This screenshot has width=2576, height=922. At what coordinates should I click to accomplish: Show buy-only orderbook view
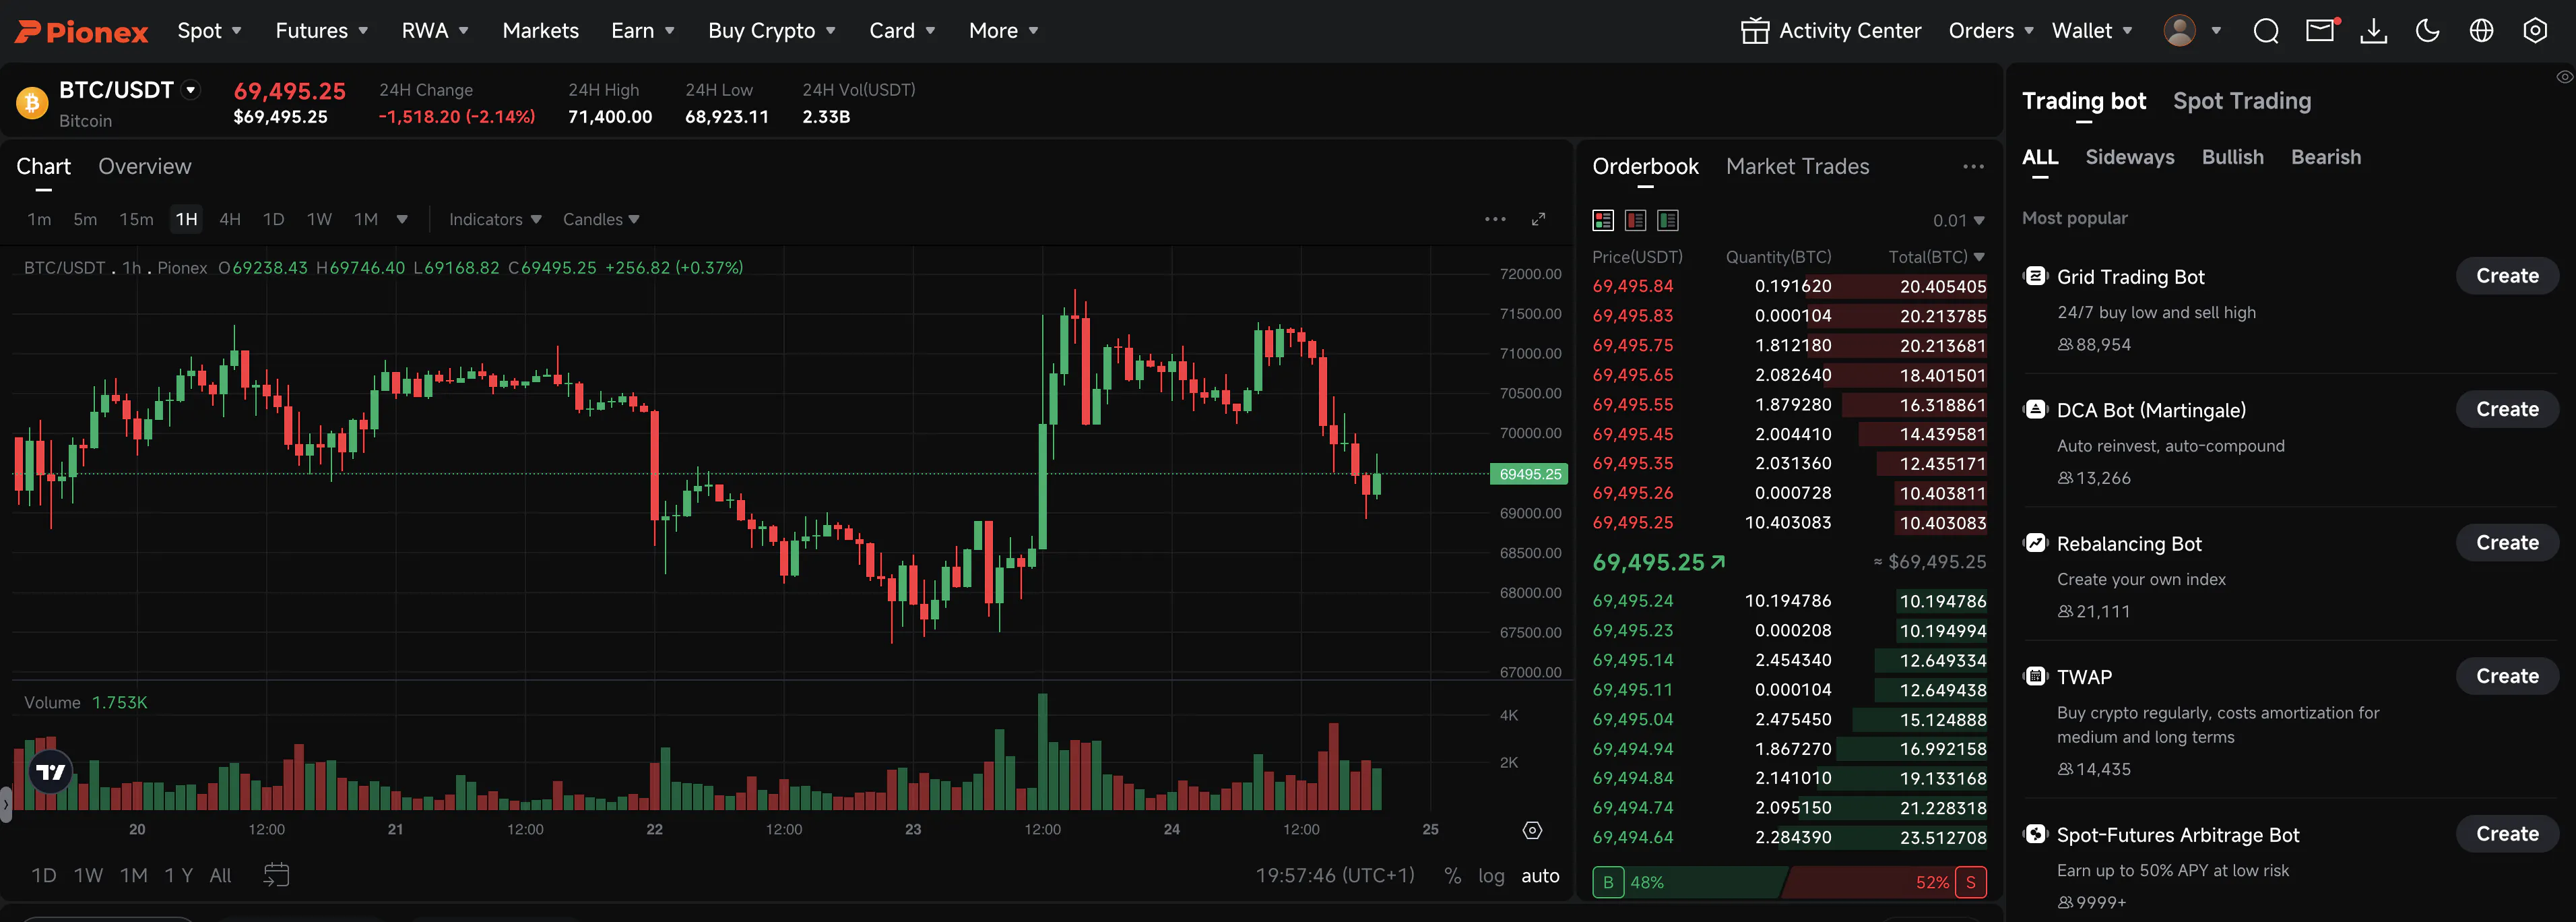1668,220
